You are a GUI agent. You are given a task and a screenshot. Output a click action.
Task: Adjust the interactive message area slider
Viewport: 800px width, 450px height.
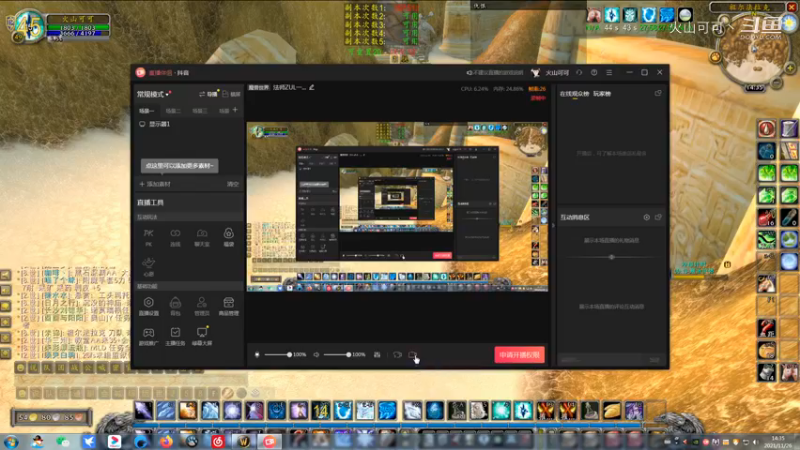coord(611,257)
